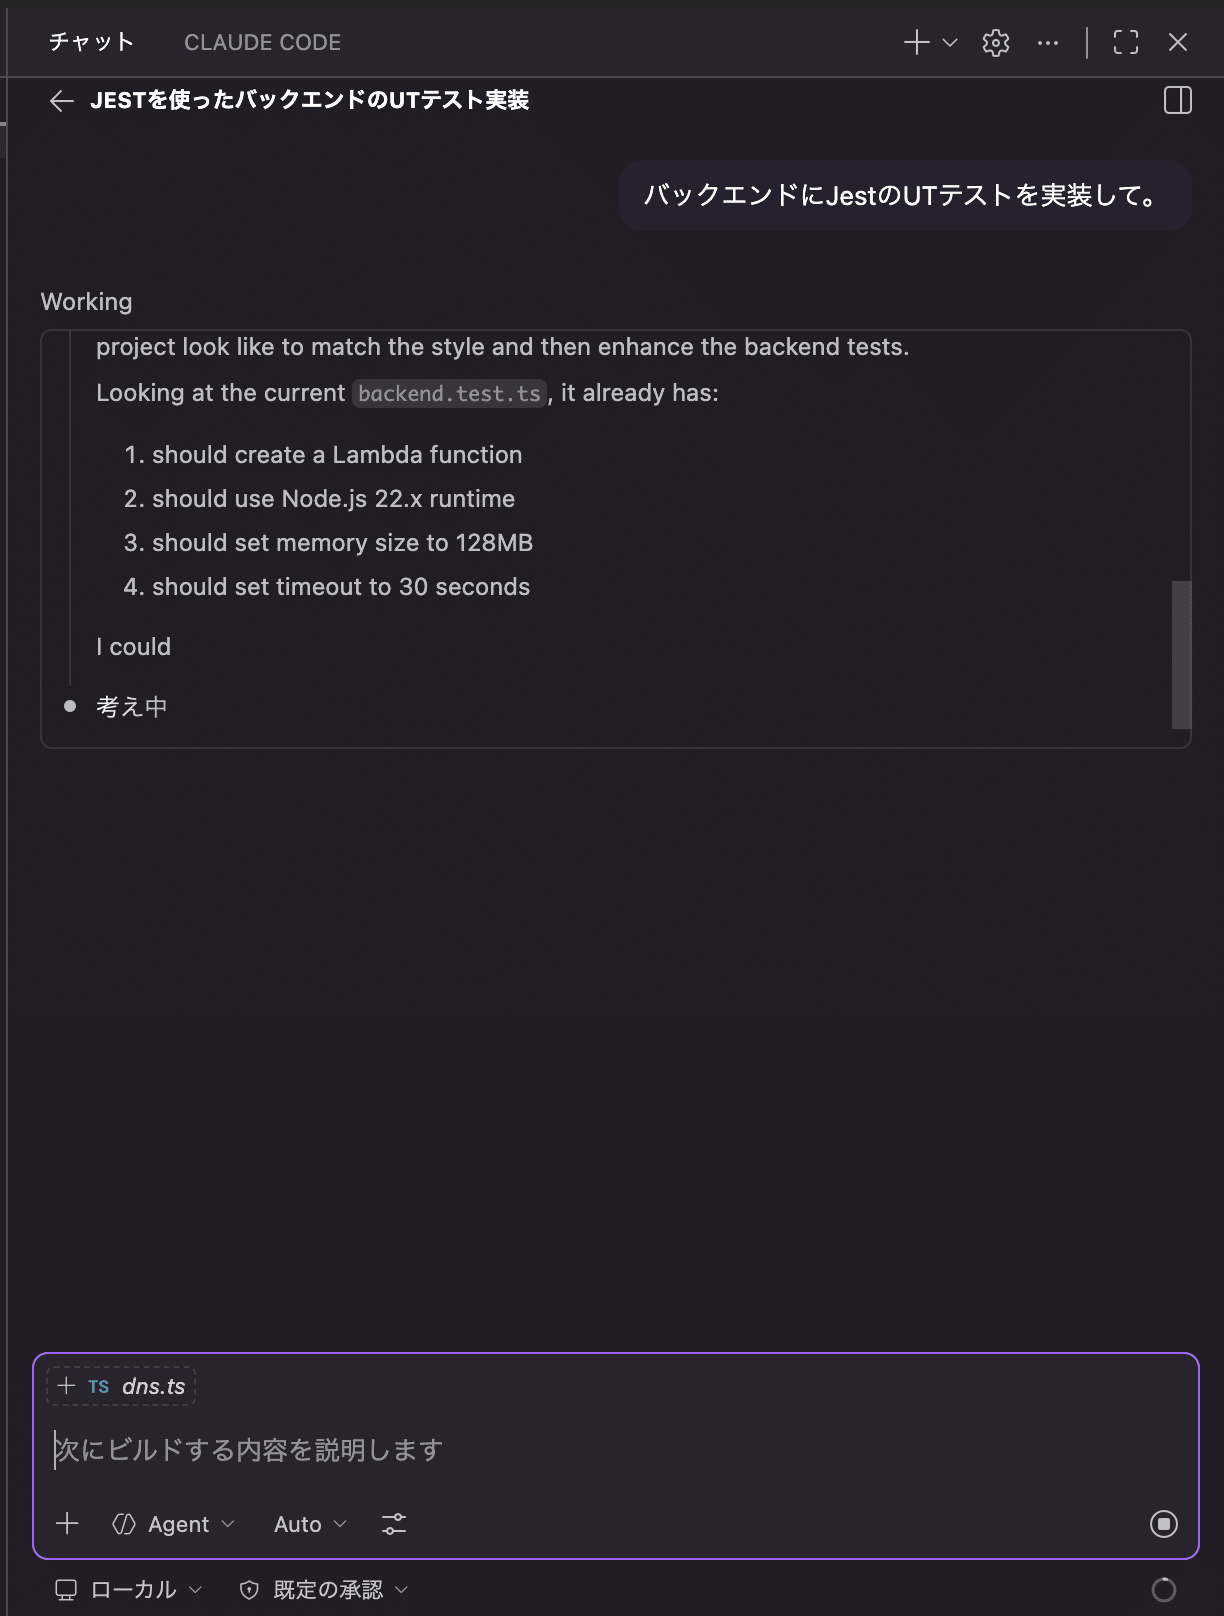Open the configure tools sliders icon
The image size is (1224, 1616).
click(394, 1524)
